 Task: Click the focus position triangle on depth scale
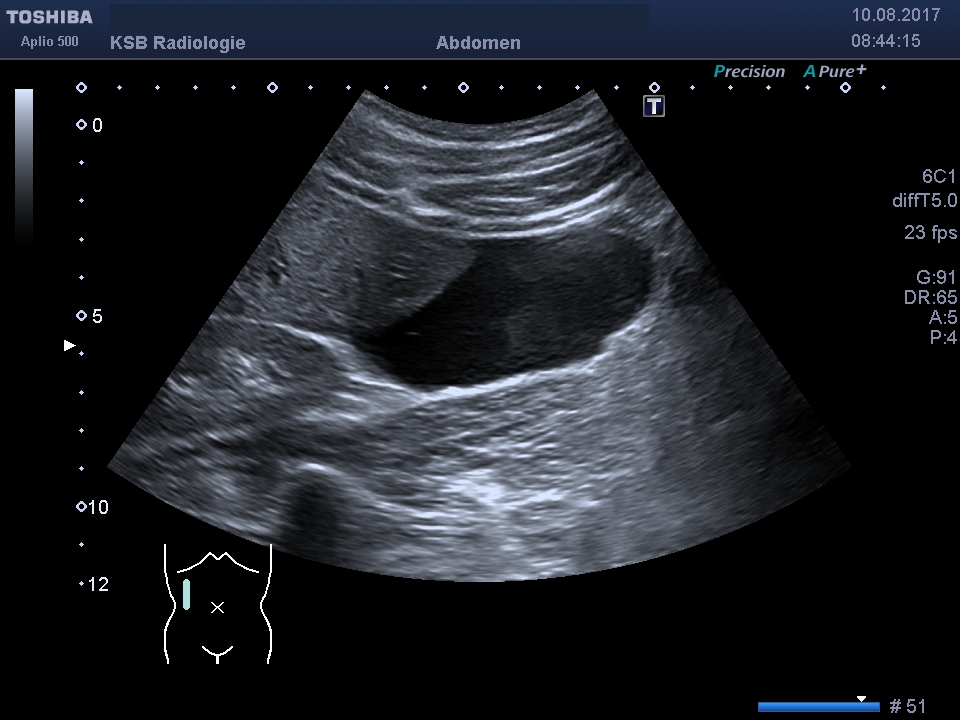pyautogui.click(x=70, y=345)
